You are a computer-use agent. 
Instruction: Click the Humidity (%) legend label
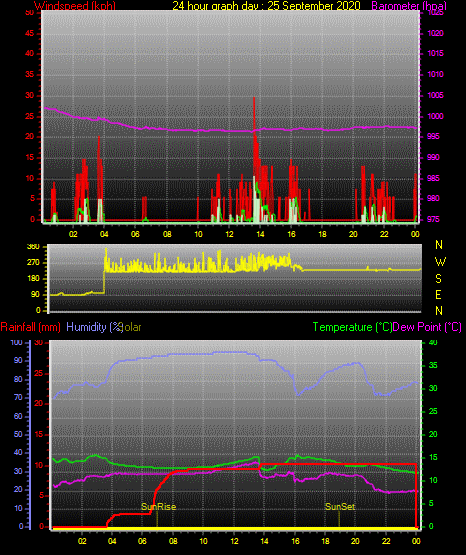click(x=94, y=327)
